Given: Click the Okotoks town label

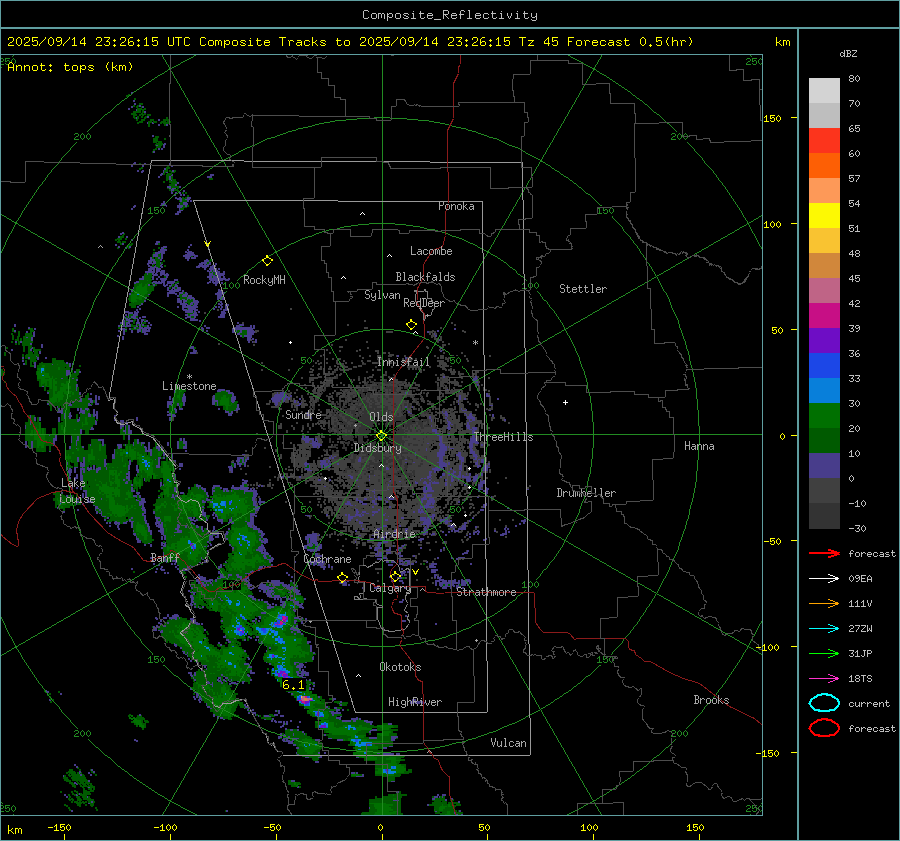Looking at the screenshot, I should (x=400, y=667).
